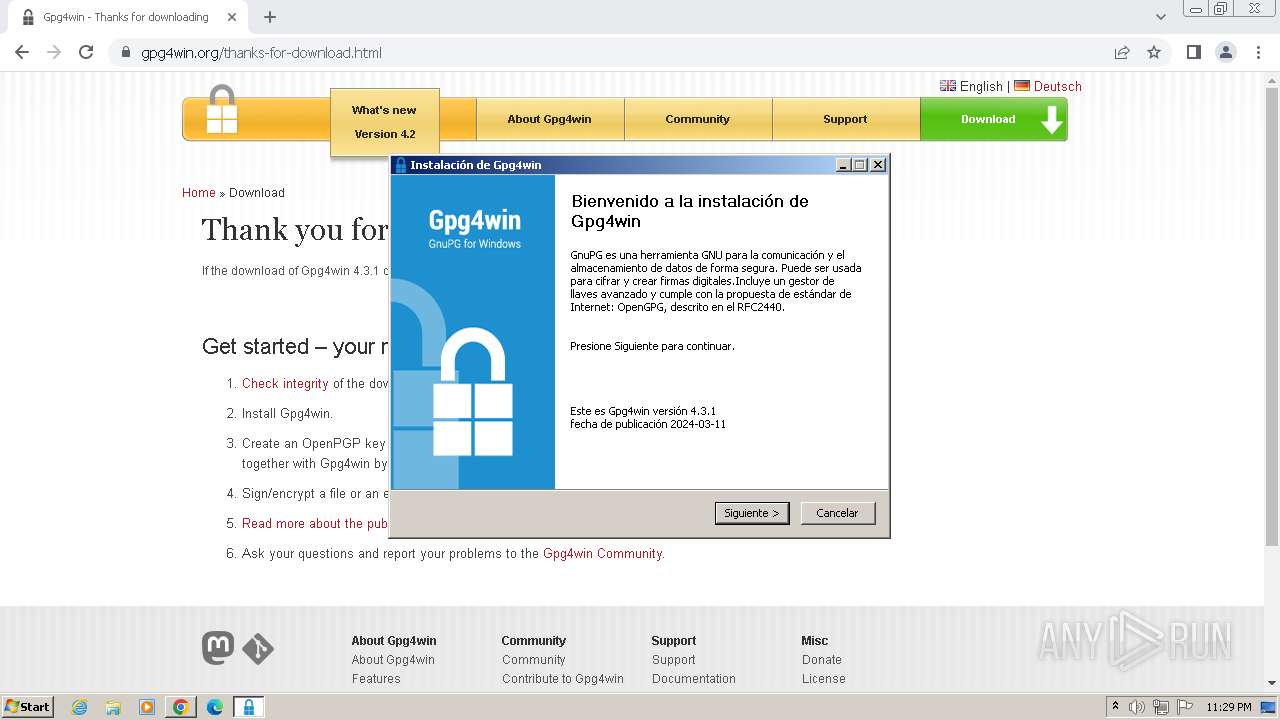Image resolution: width=1280 pixels, height=720 pixels.
Task: Open the Windows Start menu
Action: pyautogui.click(x=27, y=707)
